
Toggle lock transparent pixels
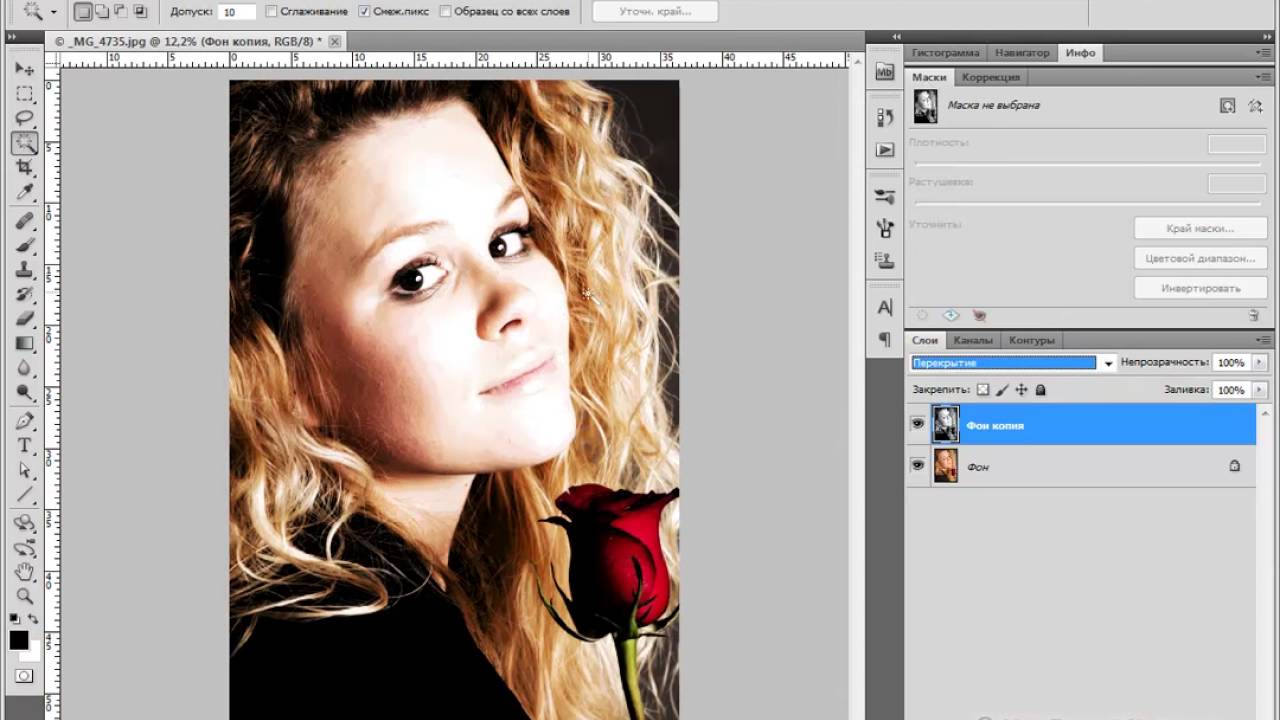(983, 390)
